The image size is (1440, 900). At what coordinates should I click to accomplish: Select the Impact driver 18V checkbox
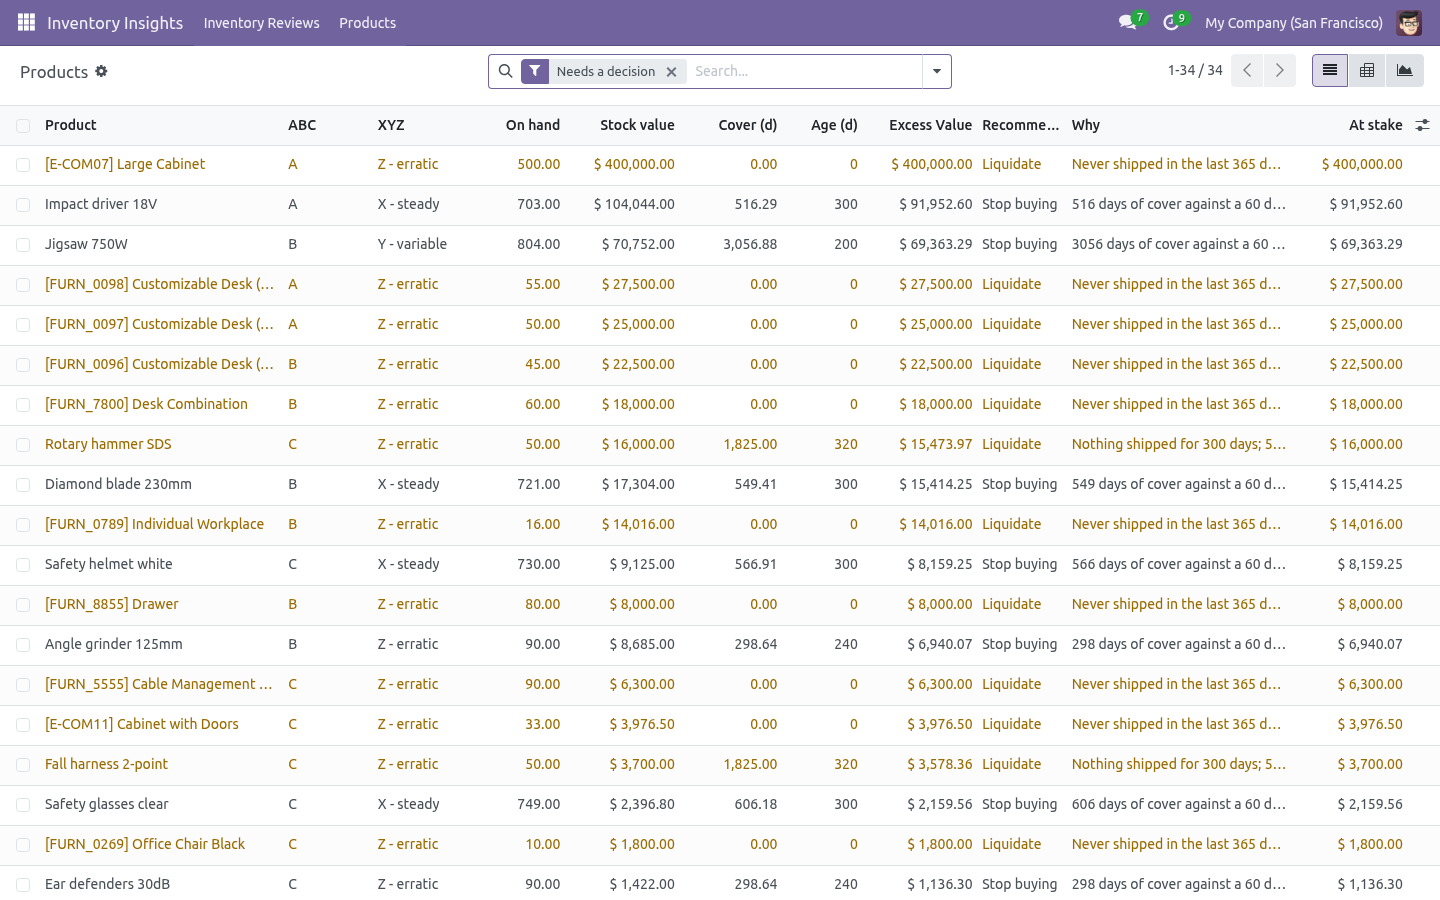(23, 205)
